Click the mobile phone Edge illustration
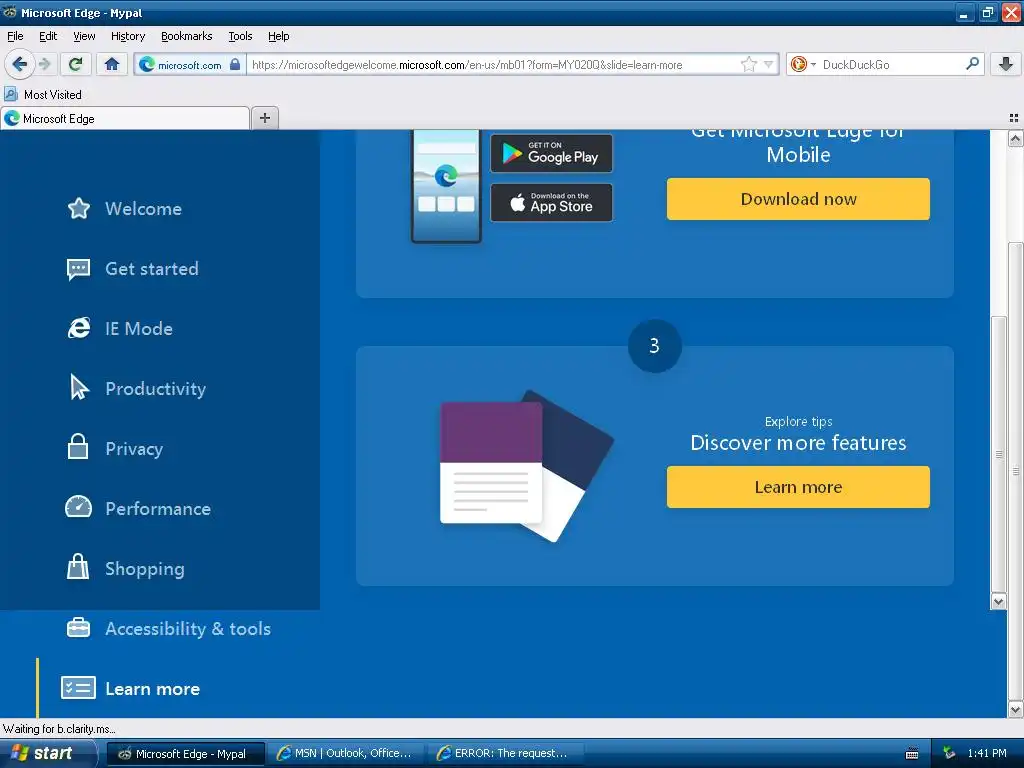The image size is (1024, 768). click(446, 185)
